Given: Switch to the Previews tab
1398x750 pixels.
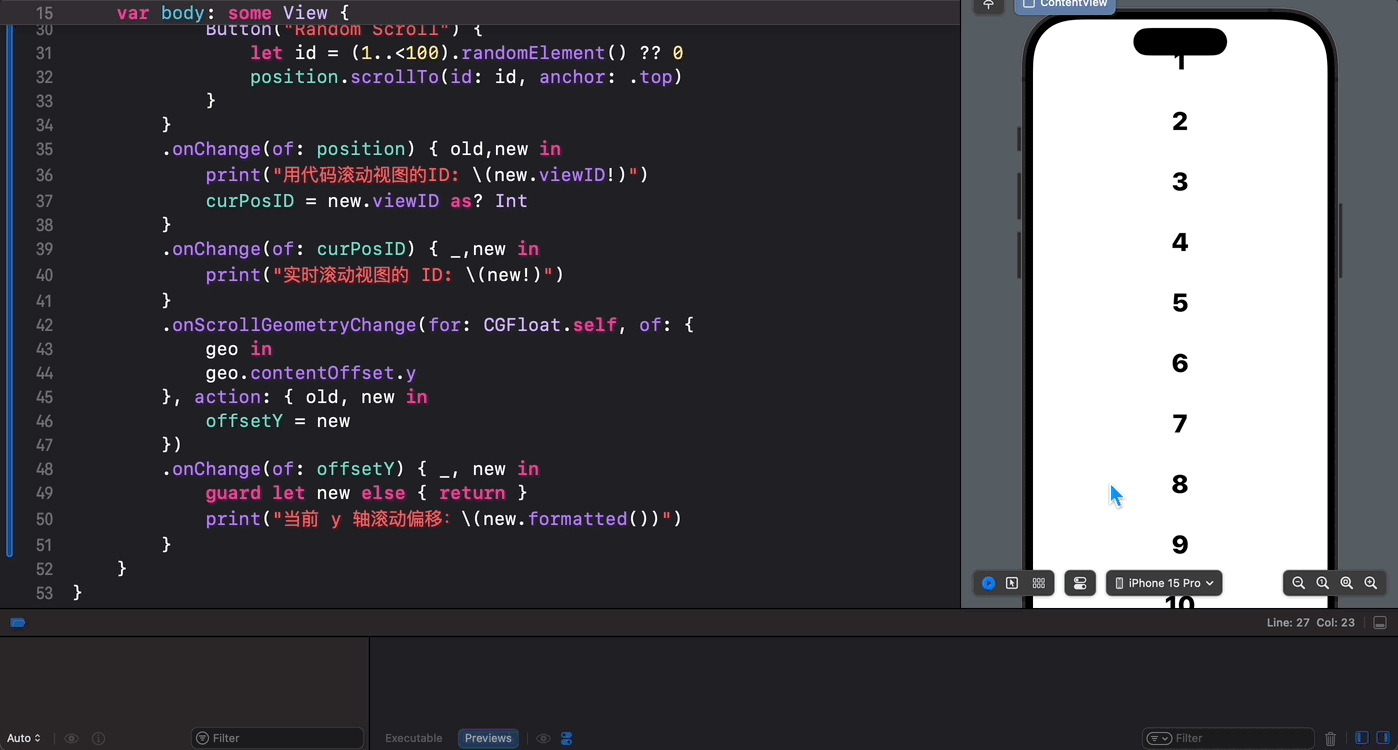Looking at the screenshot, I should tap(488, 738).
